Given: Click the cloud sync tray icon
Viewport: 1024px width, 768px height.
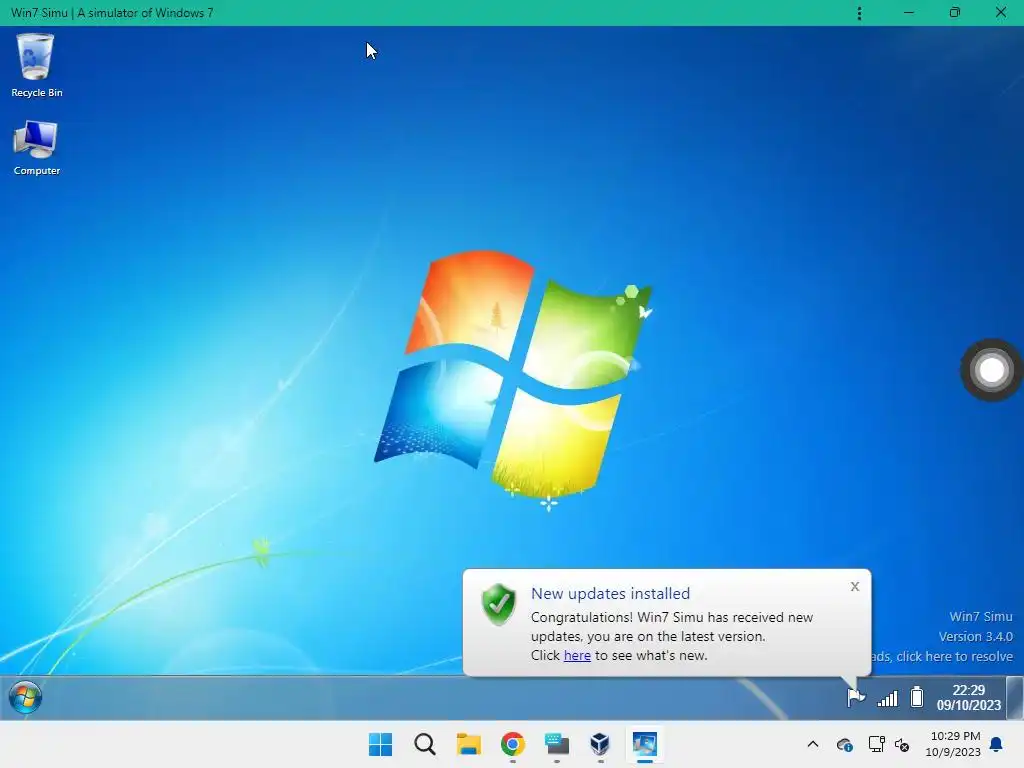Looking at the screenshot, I should (844, 744).
